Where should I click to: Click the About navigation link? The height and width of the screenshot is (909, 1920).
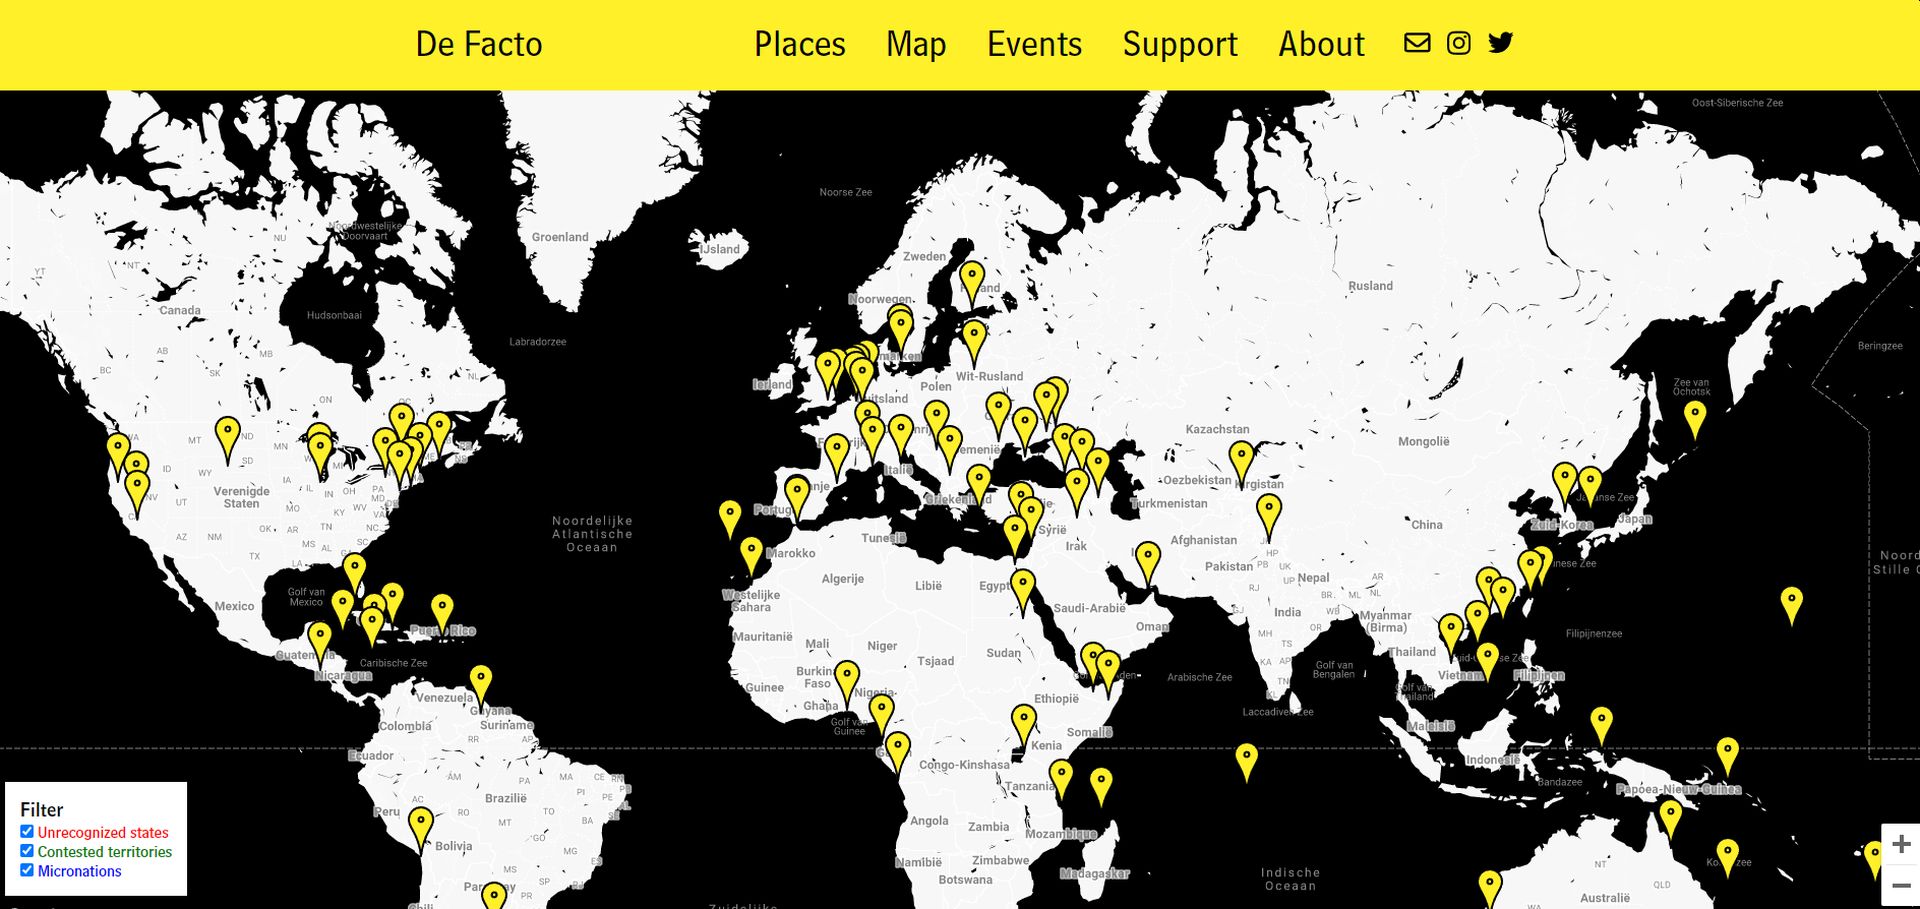click(1320, 44)
